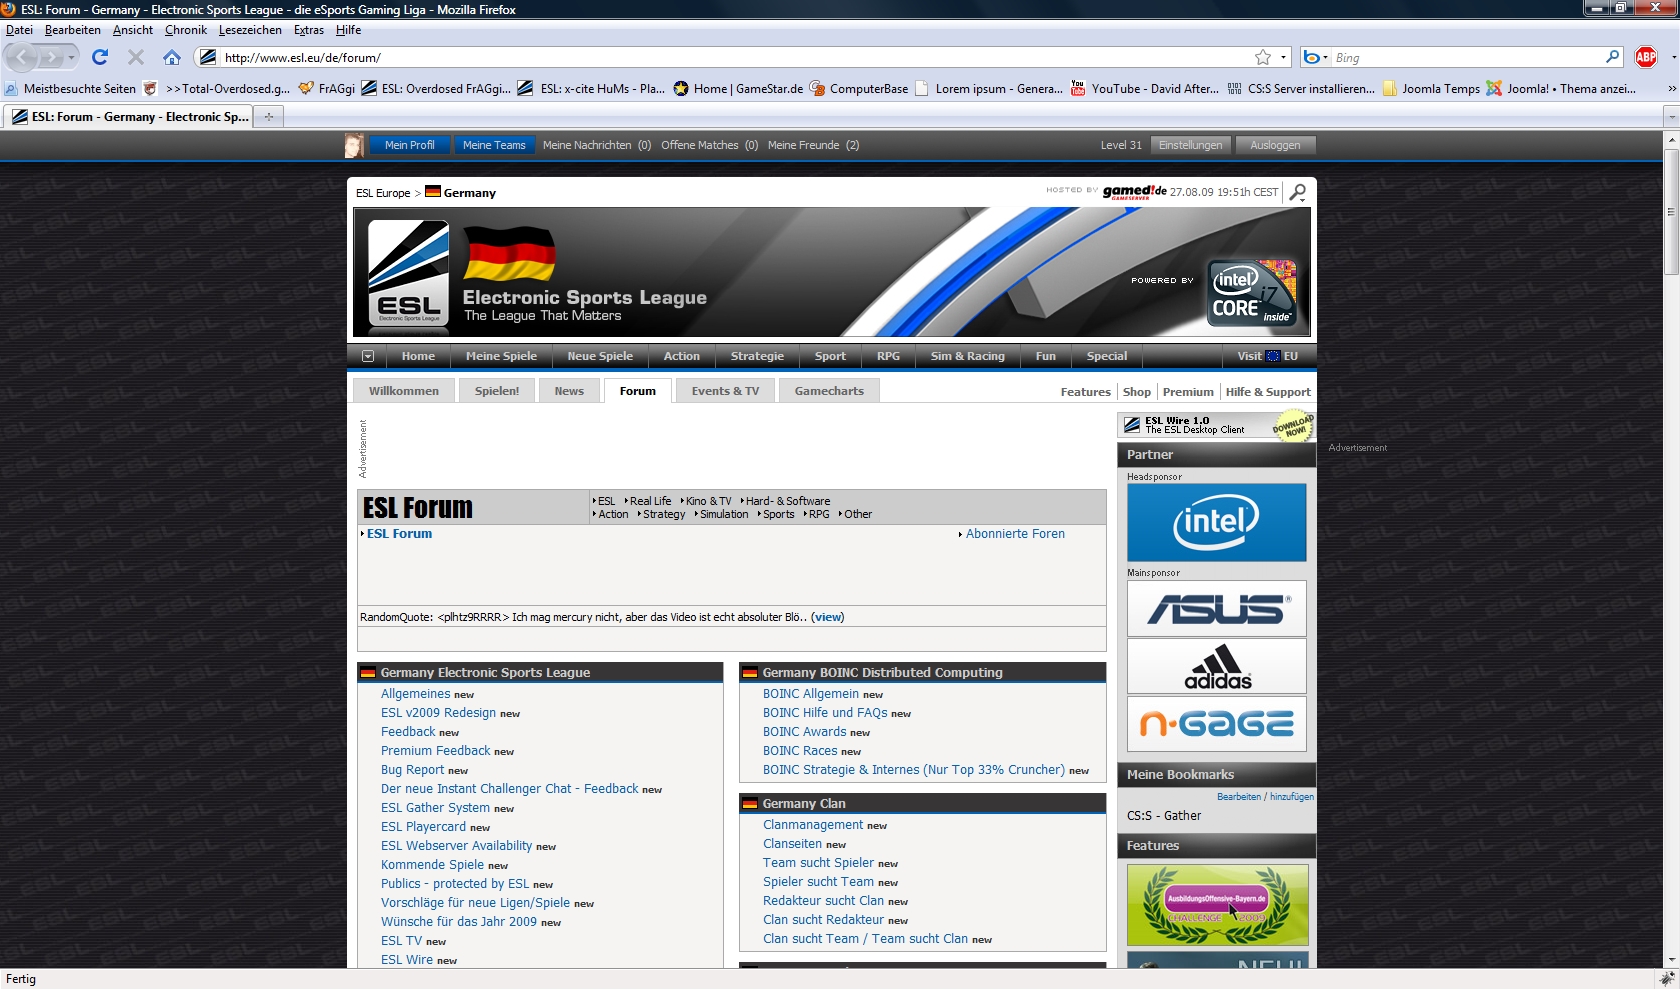
Task: Click the Bing search magnifier icon
Action: (1612, 57)
